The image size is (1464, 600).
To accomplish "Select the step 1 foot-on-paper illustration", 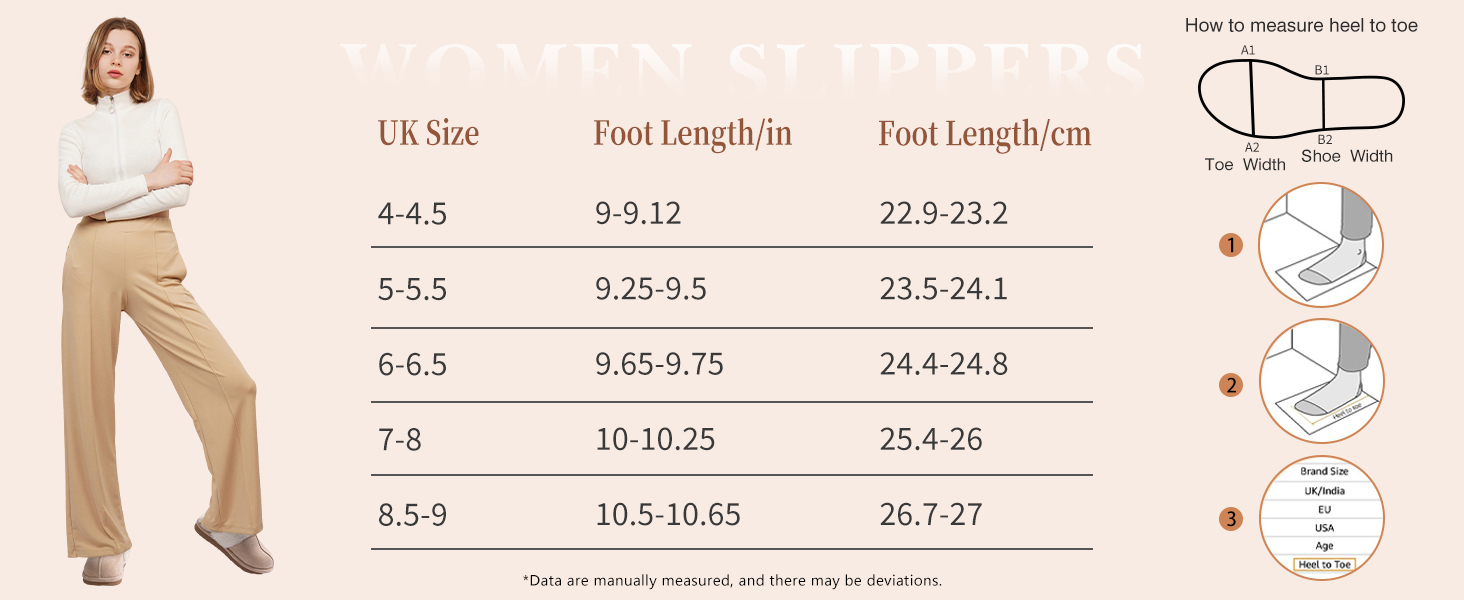I will pos(1320,245).
